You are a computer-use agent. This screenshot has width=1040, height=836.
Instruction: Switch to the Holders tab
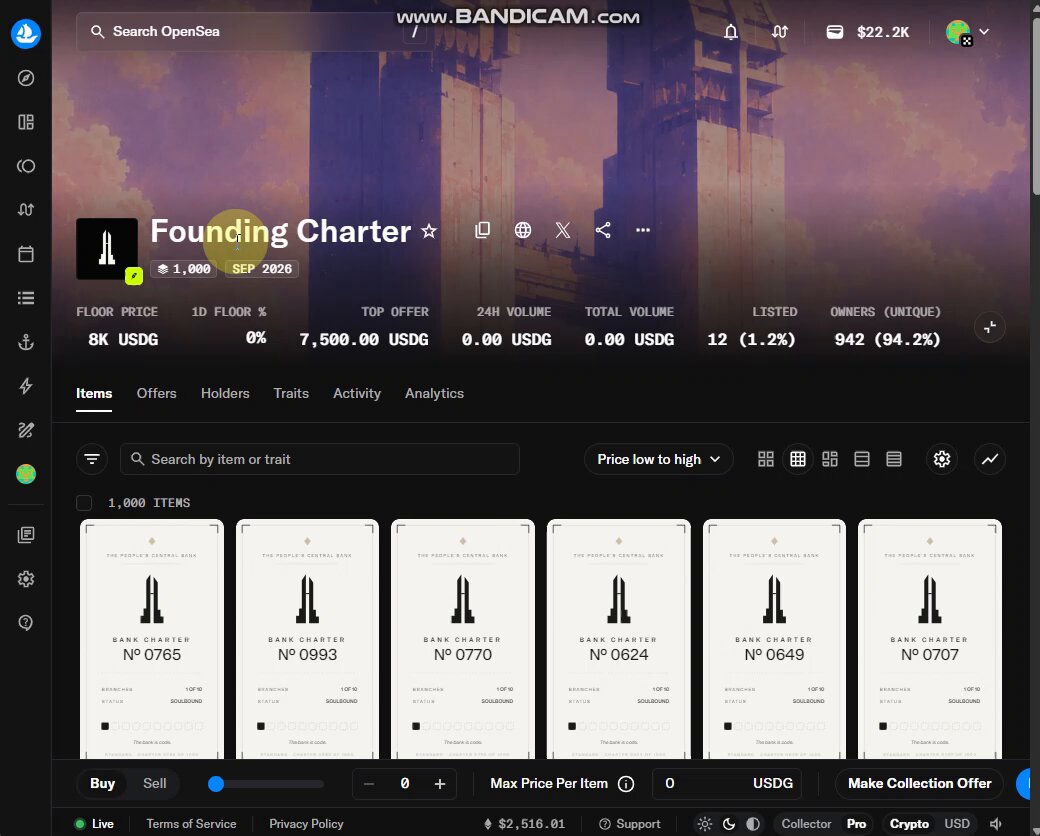point(225,393)
